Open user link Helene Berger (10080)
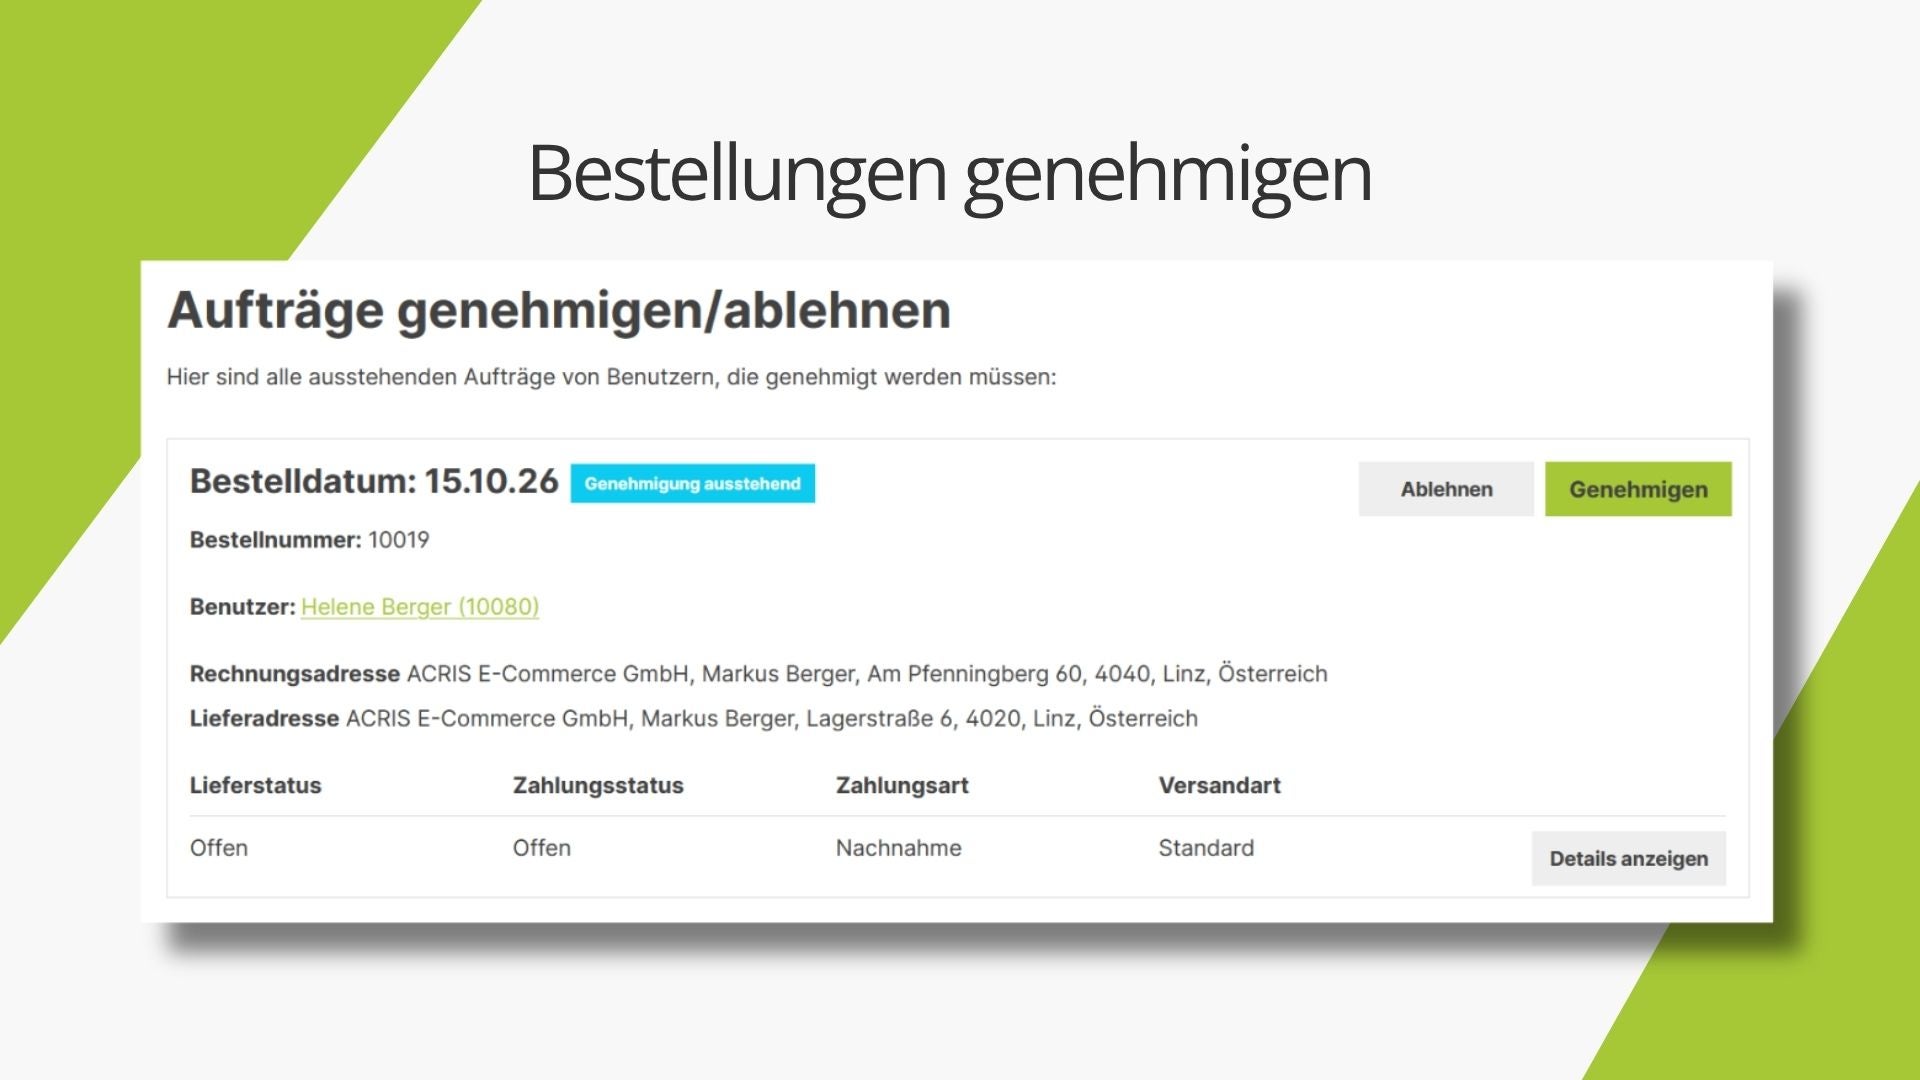This screenshot has height=1080, width=1920. tap(420, 607)
